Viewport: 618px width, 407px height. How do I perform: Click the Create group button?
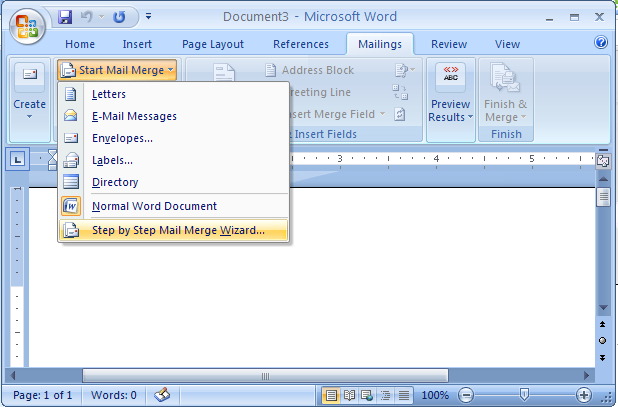(29, 96)
